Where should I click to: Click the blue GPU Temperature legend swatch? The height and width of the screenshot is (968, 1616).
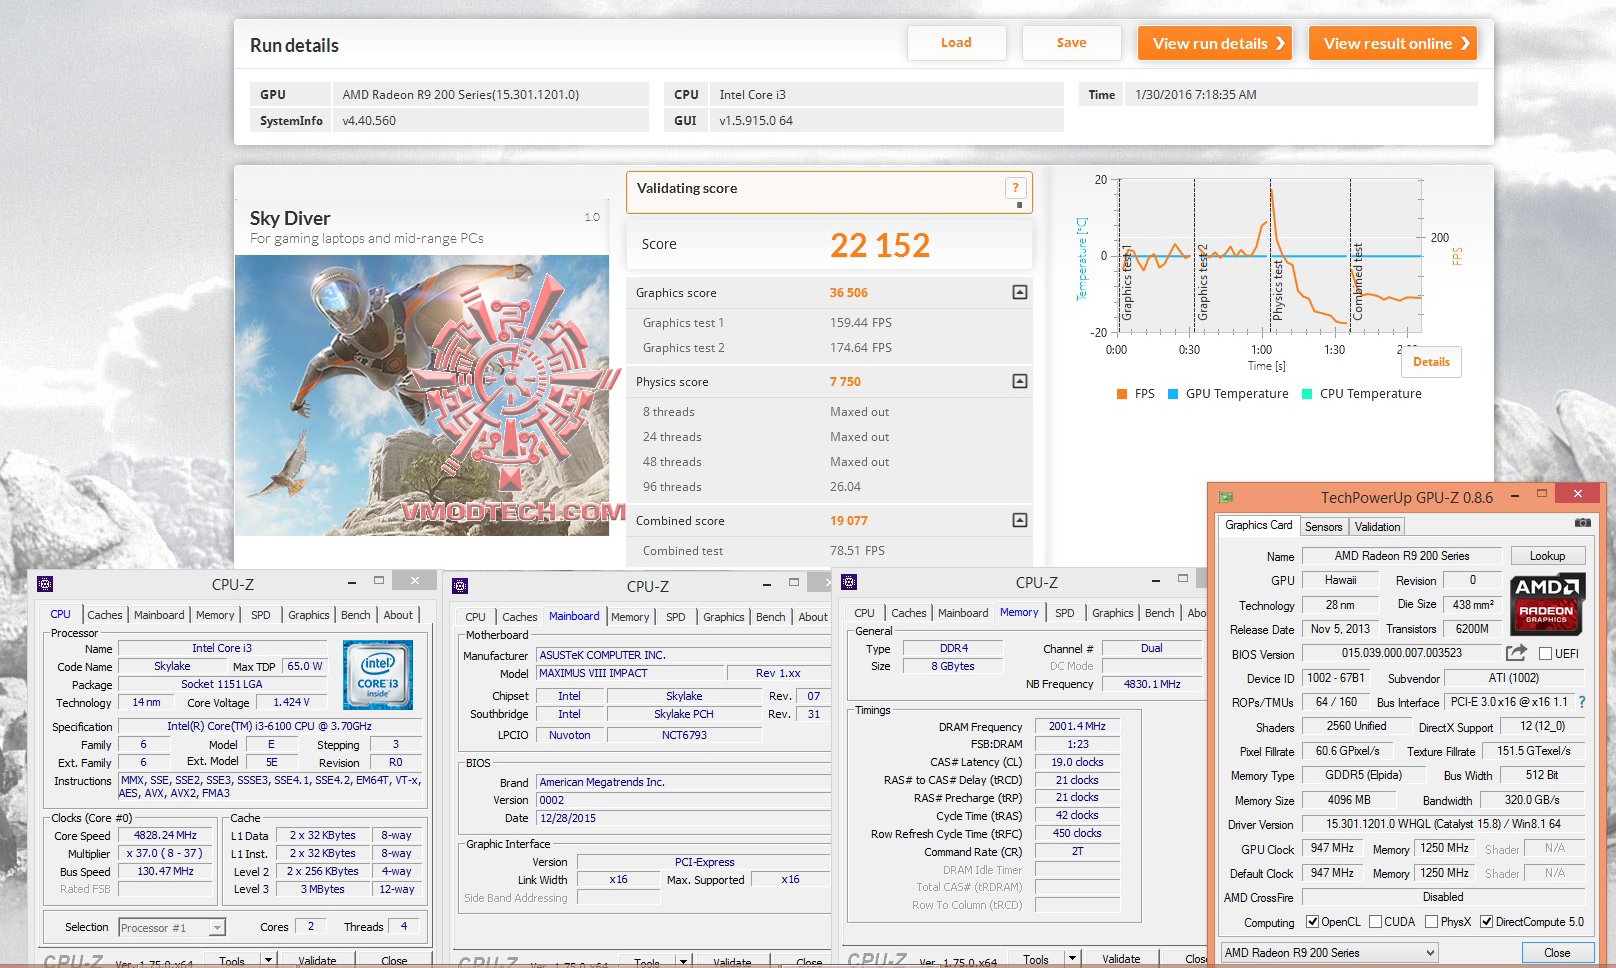(1173, 394)
